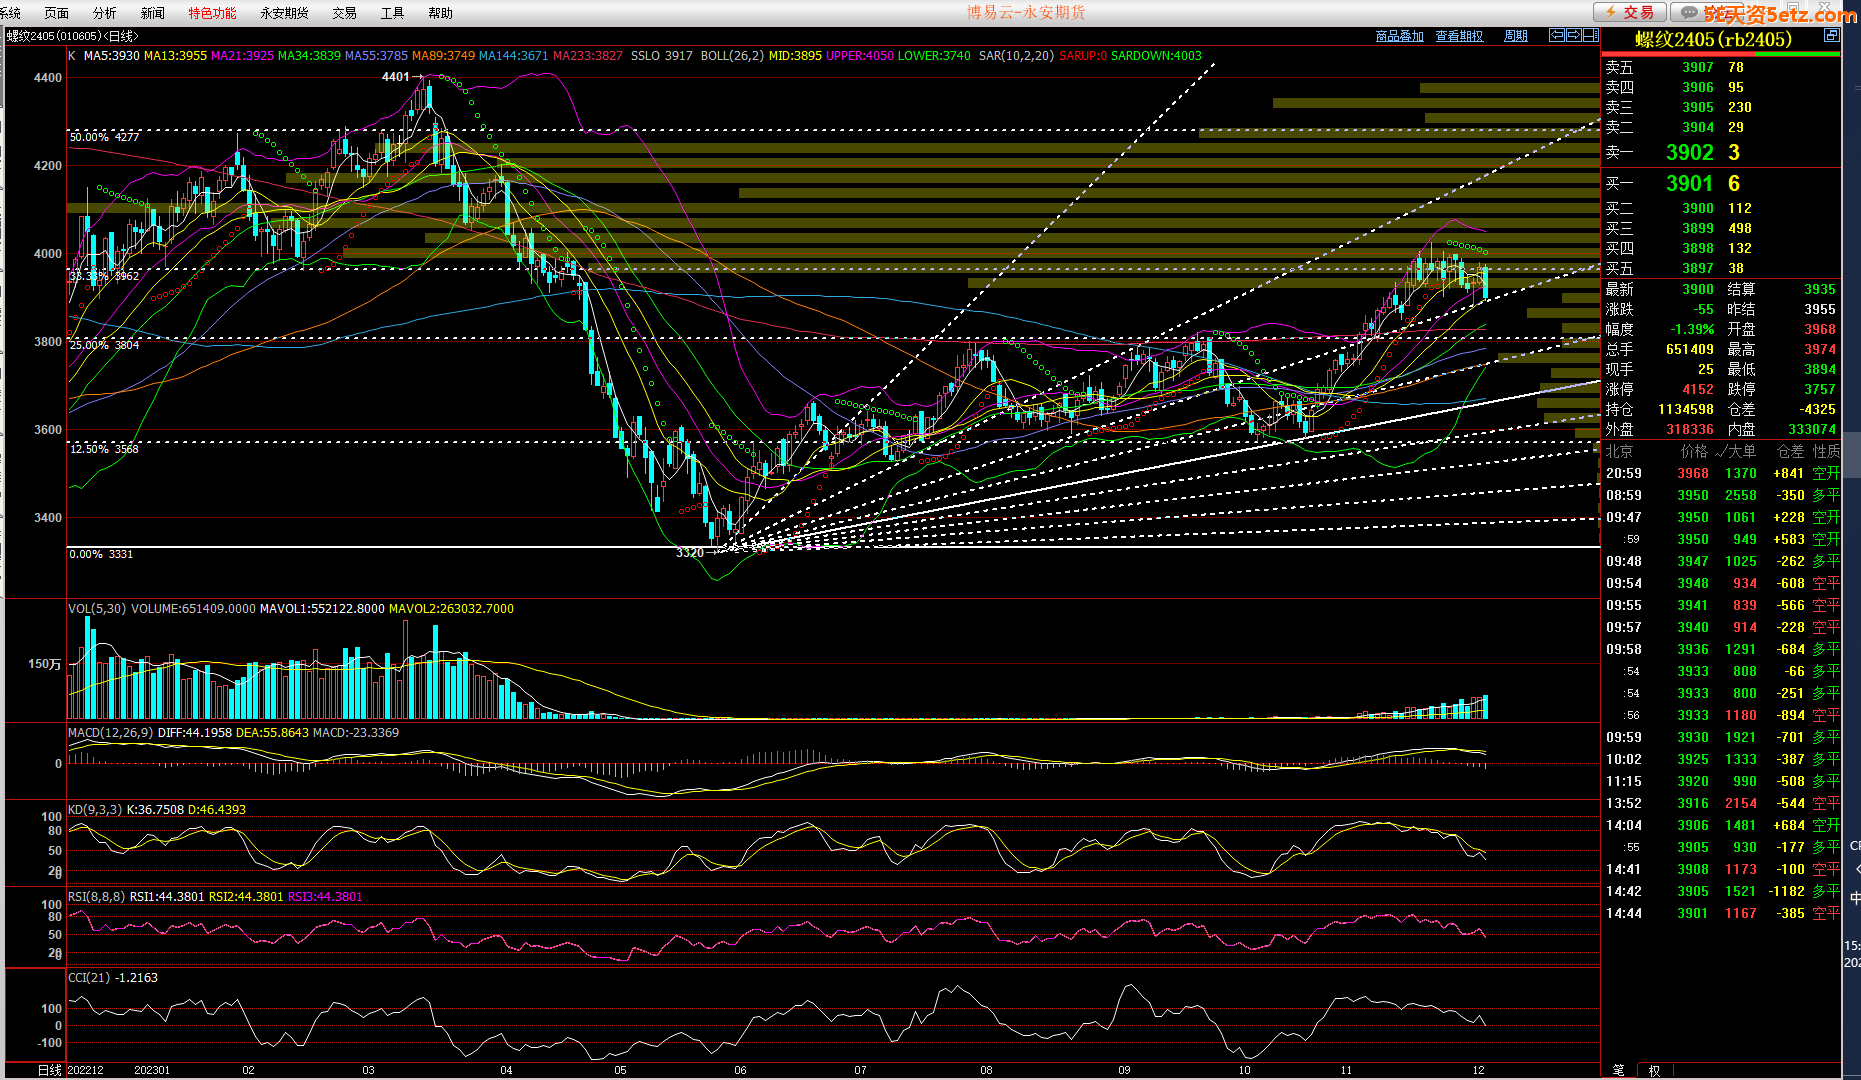Click the 4401 high price marker on chart
Image resolution: width=1861 pixels, height=1080 pixels.
(x=396, y=77)
